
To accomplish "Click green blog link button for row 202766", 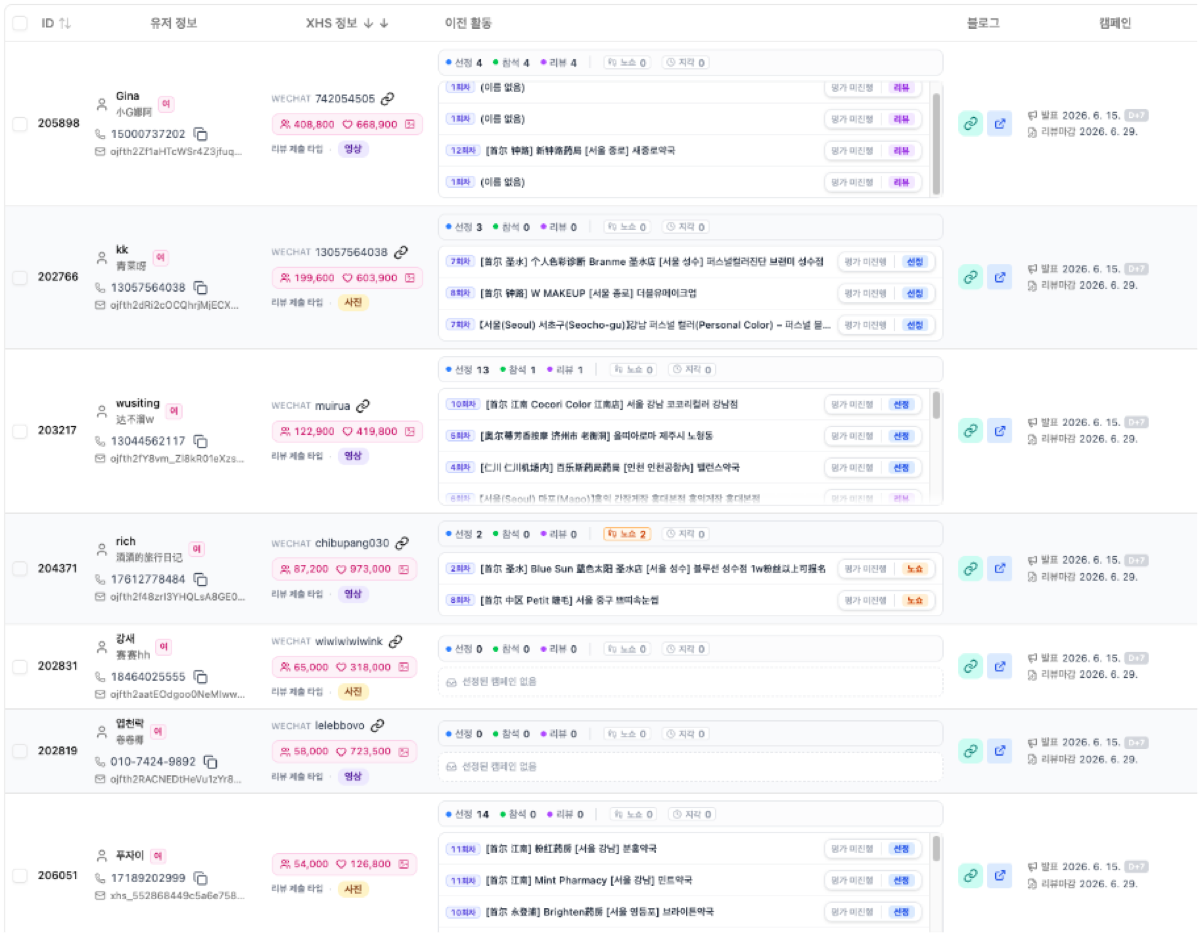I will click(970, 277).
